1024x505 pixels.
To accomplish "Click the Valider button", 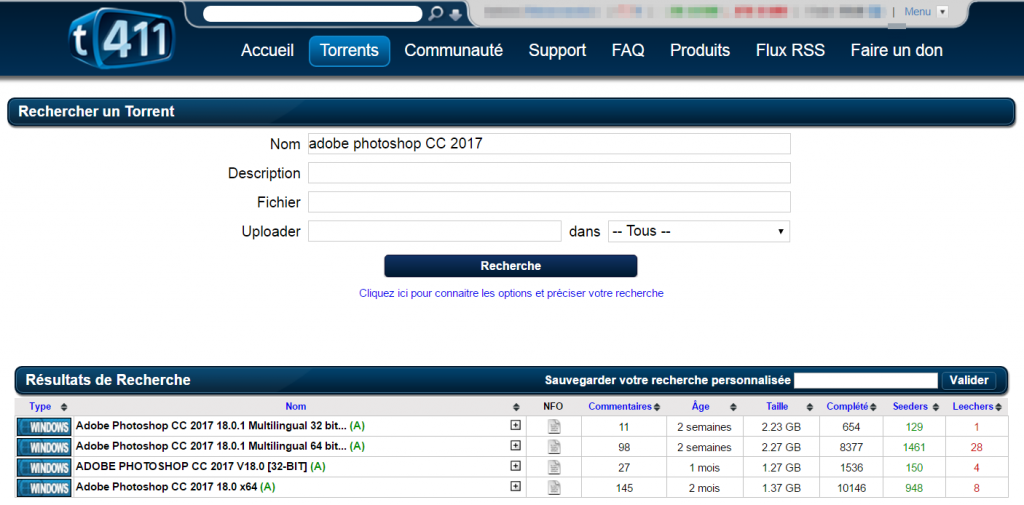I will (x=968, y=380).
